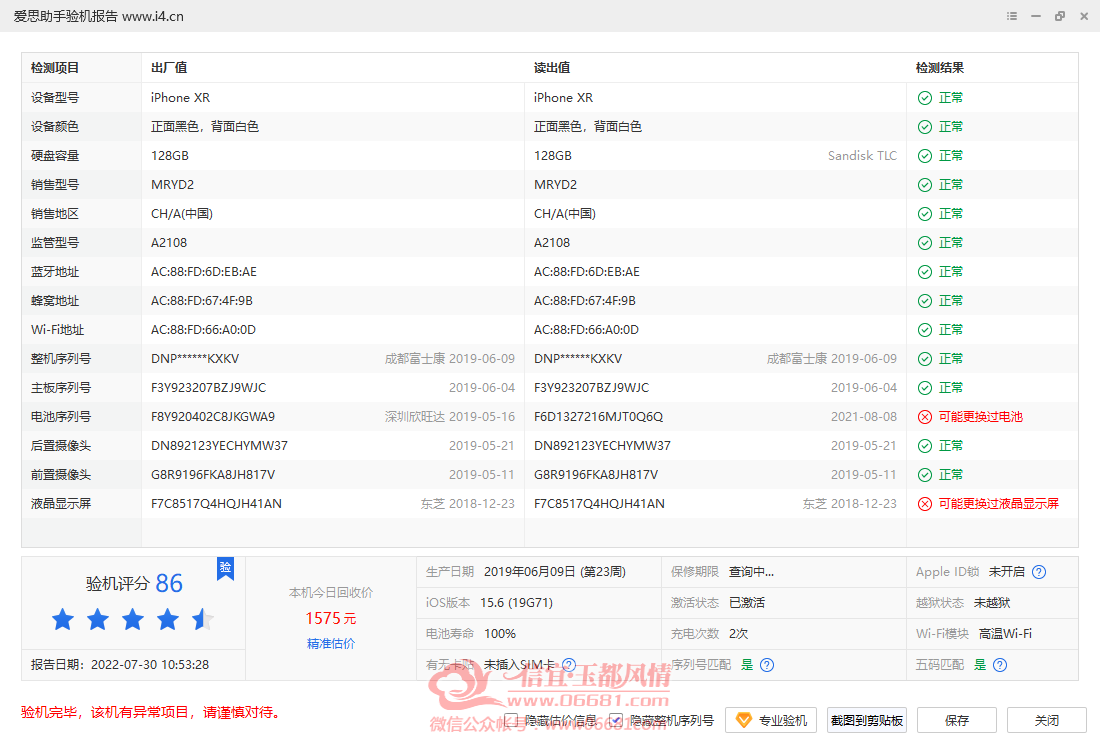The image size is (1100, 749).
Task: Click the 出厂值 column header
Action: click(169, 68)
